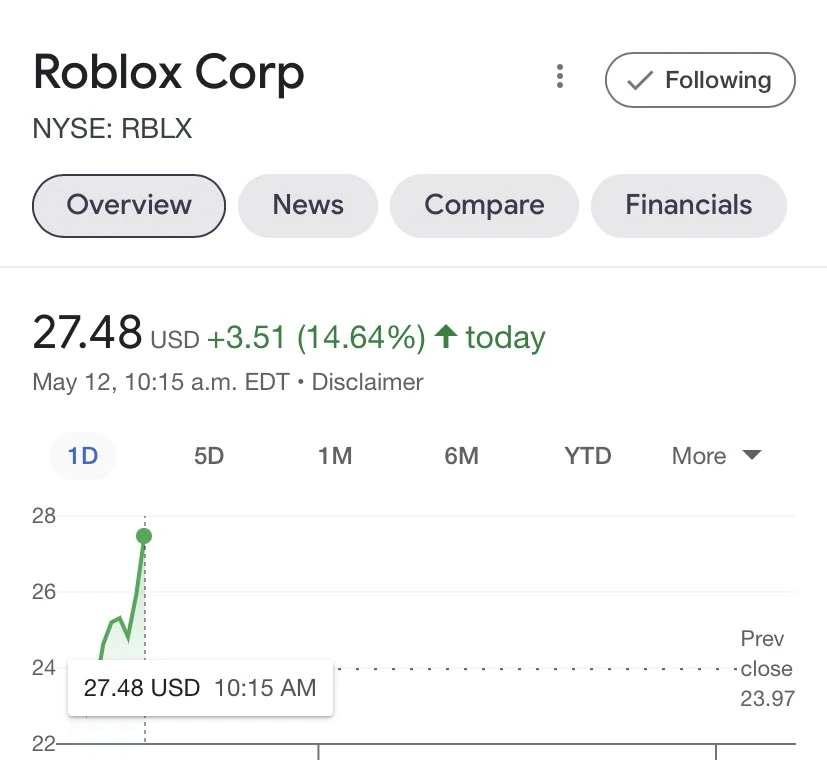Switch to the 6M chart view
Image resolution: width=827 pixels, height=760 pixels.
(x=461, y=455)
